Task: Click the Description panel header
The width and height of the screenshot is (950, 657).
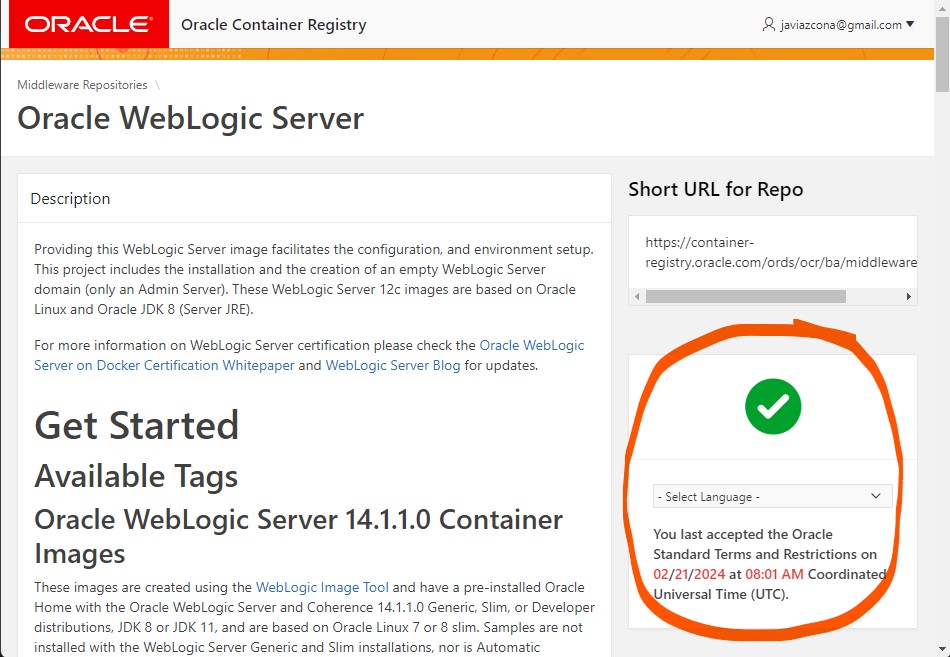Action: 314,199
